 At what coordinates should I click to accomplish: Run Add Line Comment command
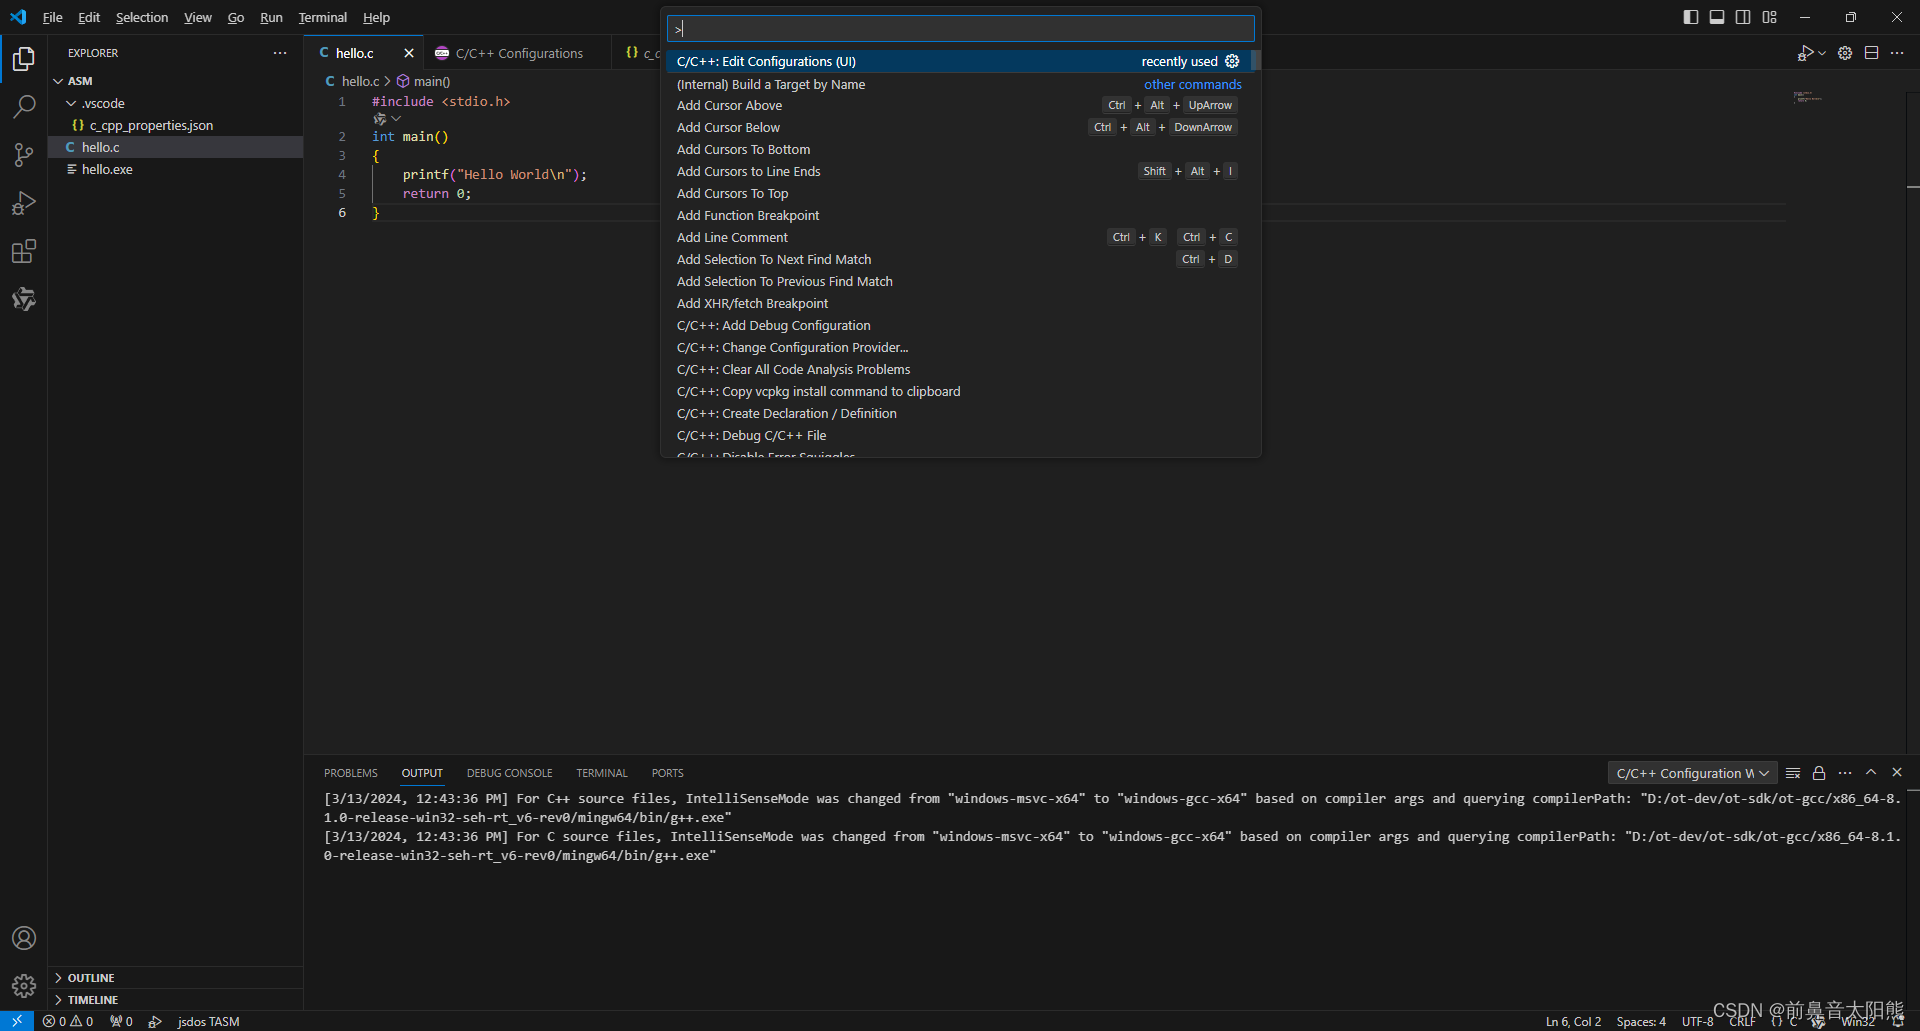pos(958,237)
